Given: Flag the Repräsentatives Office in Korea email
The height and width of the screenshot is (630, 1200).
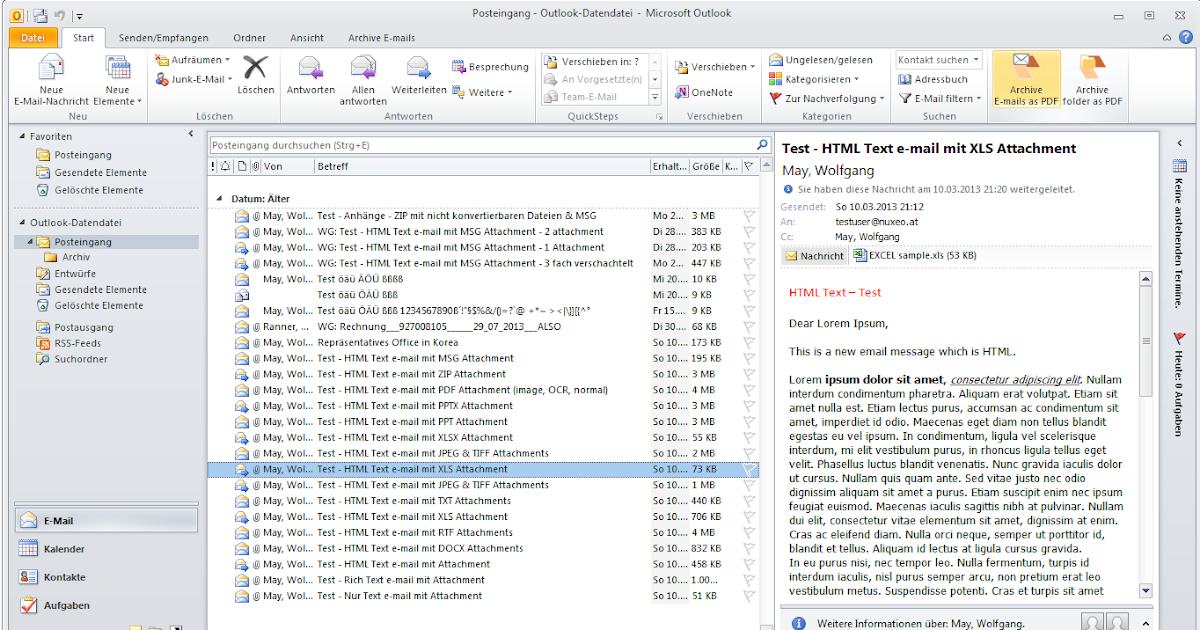Looking at the screenshot, I should (749, 342).
